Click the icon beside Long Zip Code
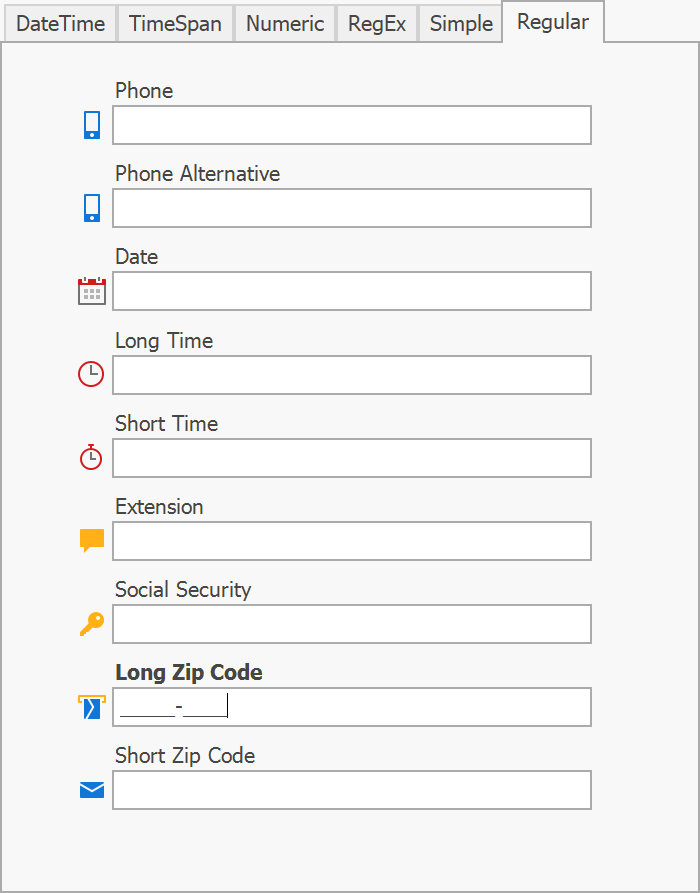The height and width of the screenshot is (893, 700). pyautogui.click(x=91, y=707)
